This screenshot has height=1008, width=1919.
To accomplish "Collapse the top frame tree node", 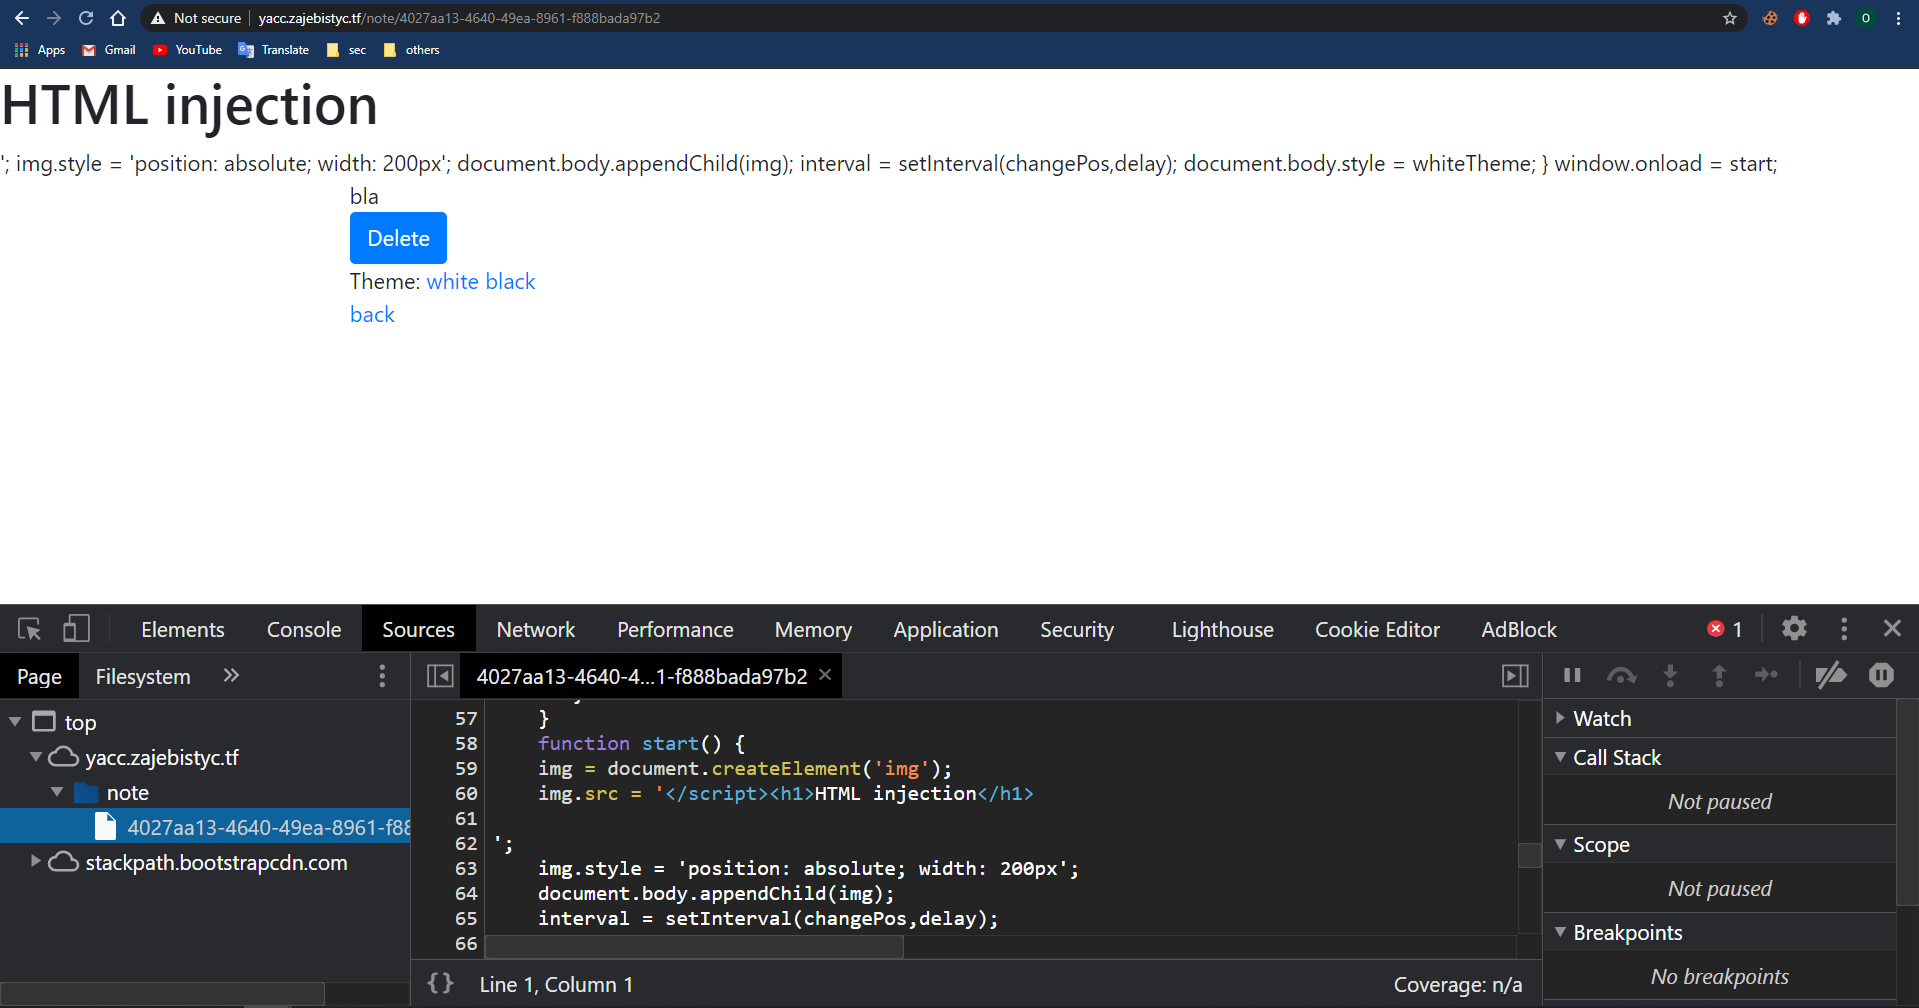I will 15,721.
